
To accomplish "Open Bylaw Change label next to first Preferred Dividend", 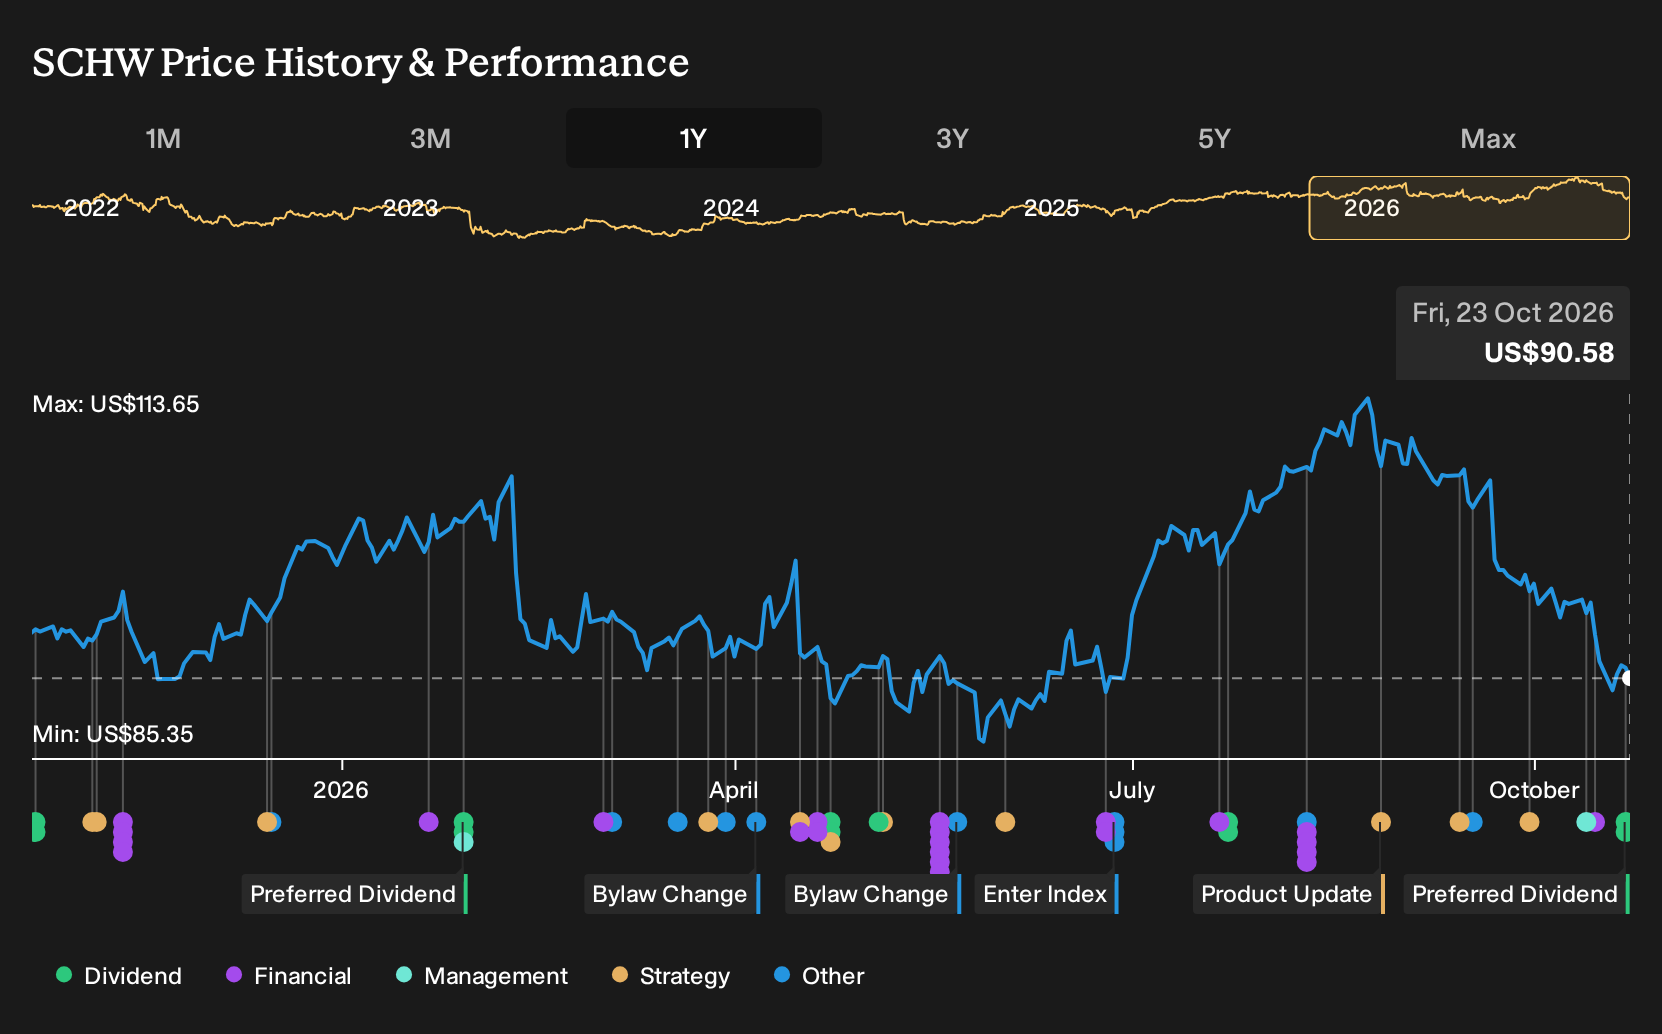I will [671, 894].
